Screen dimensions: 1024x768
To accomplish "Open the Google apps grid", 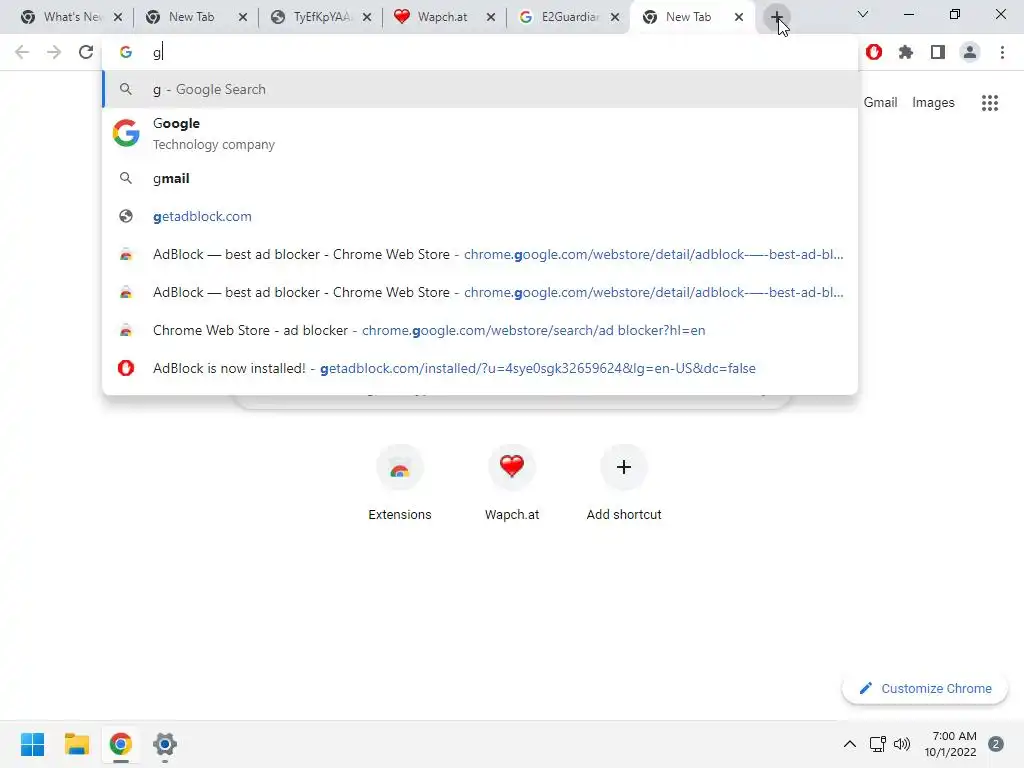I will (990, 103).
